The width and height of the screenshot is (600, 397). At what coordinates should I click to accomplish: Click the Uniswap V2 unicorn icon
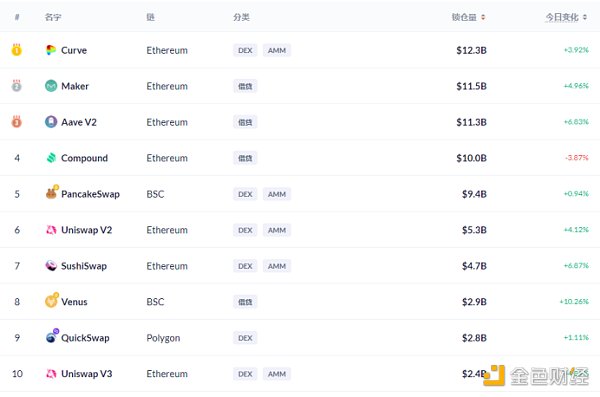pos(51,230)
